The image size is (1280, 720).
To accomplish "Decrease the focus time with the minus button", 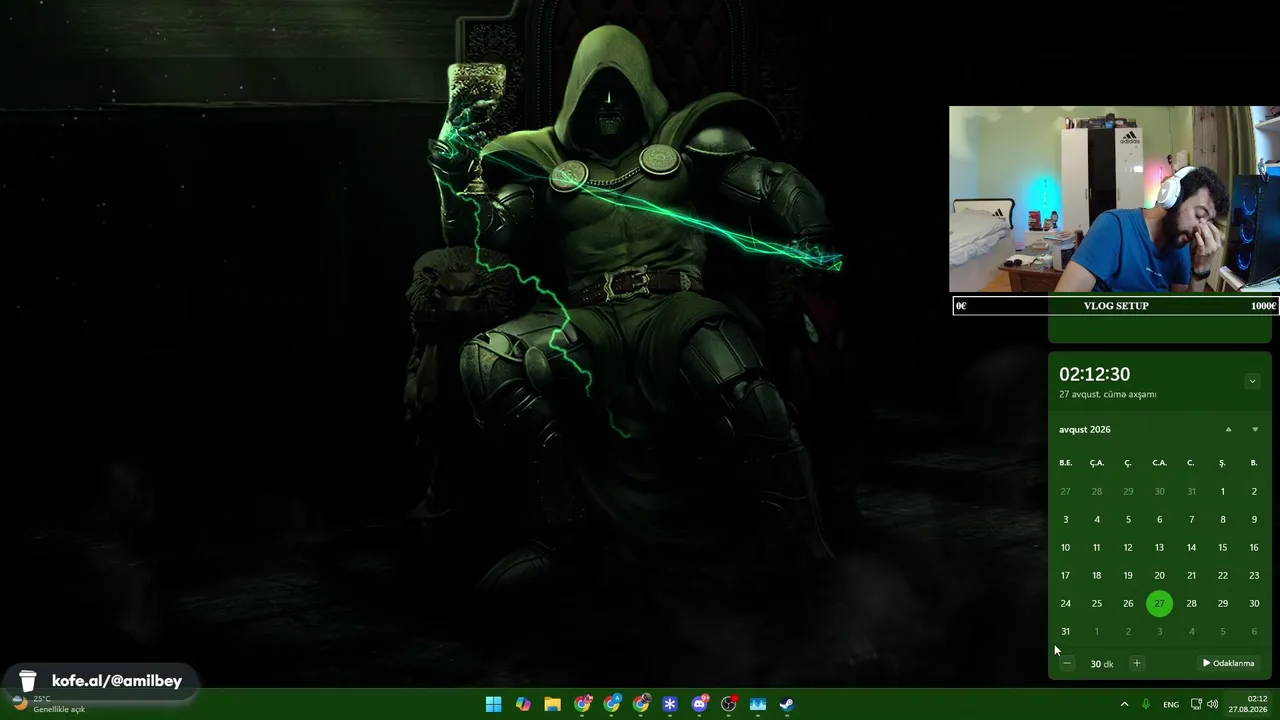I will tap(1067, 663).
